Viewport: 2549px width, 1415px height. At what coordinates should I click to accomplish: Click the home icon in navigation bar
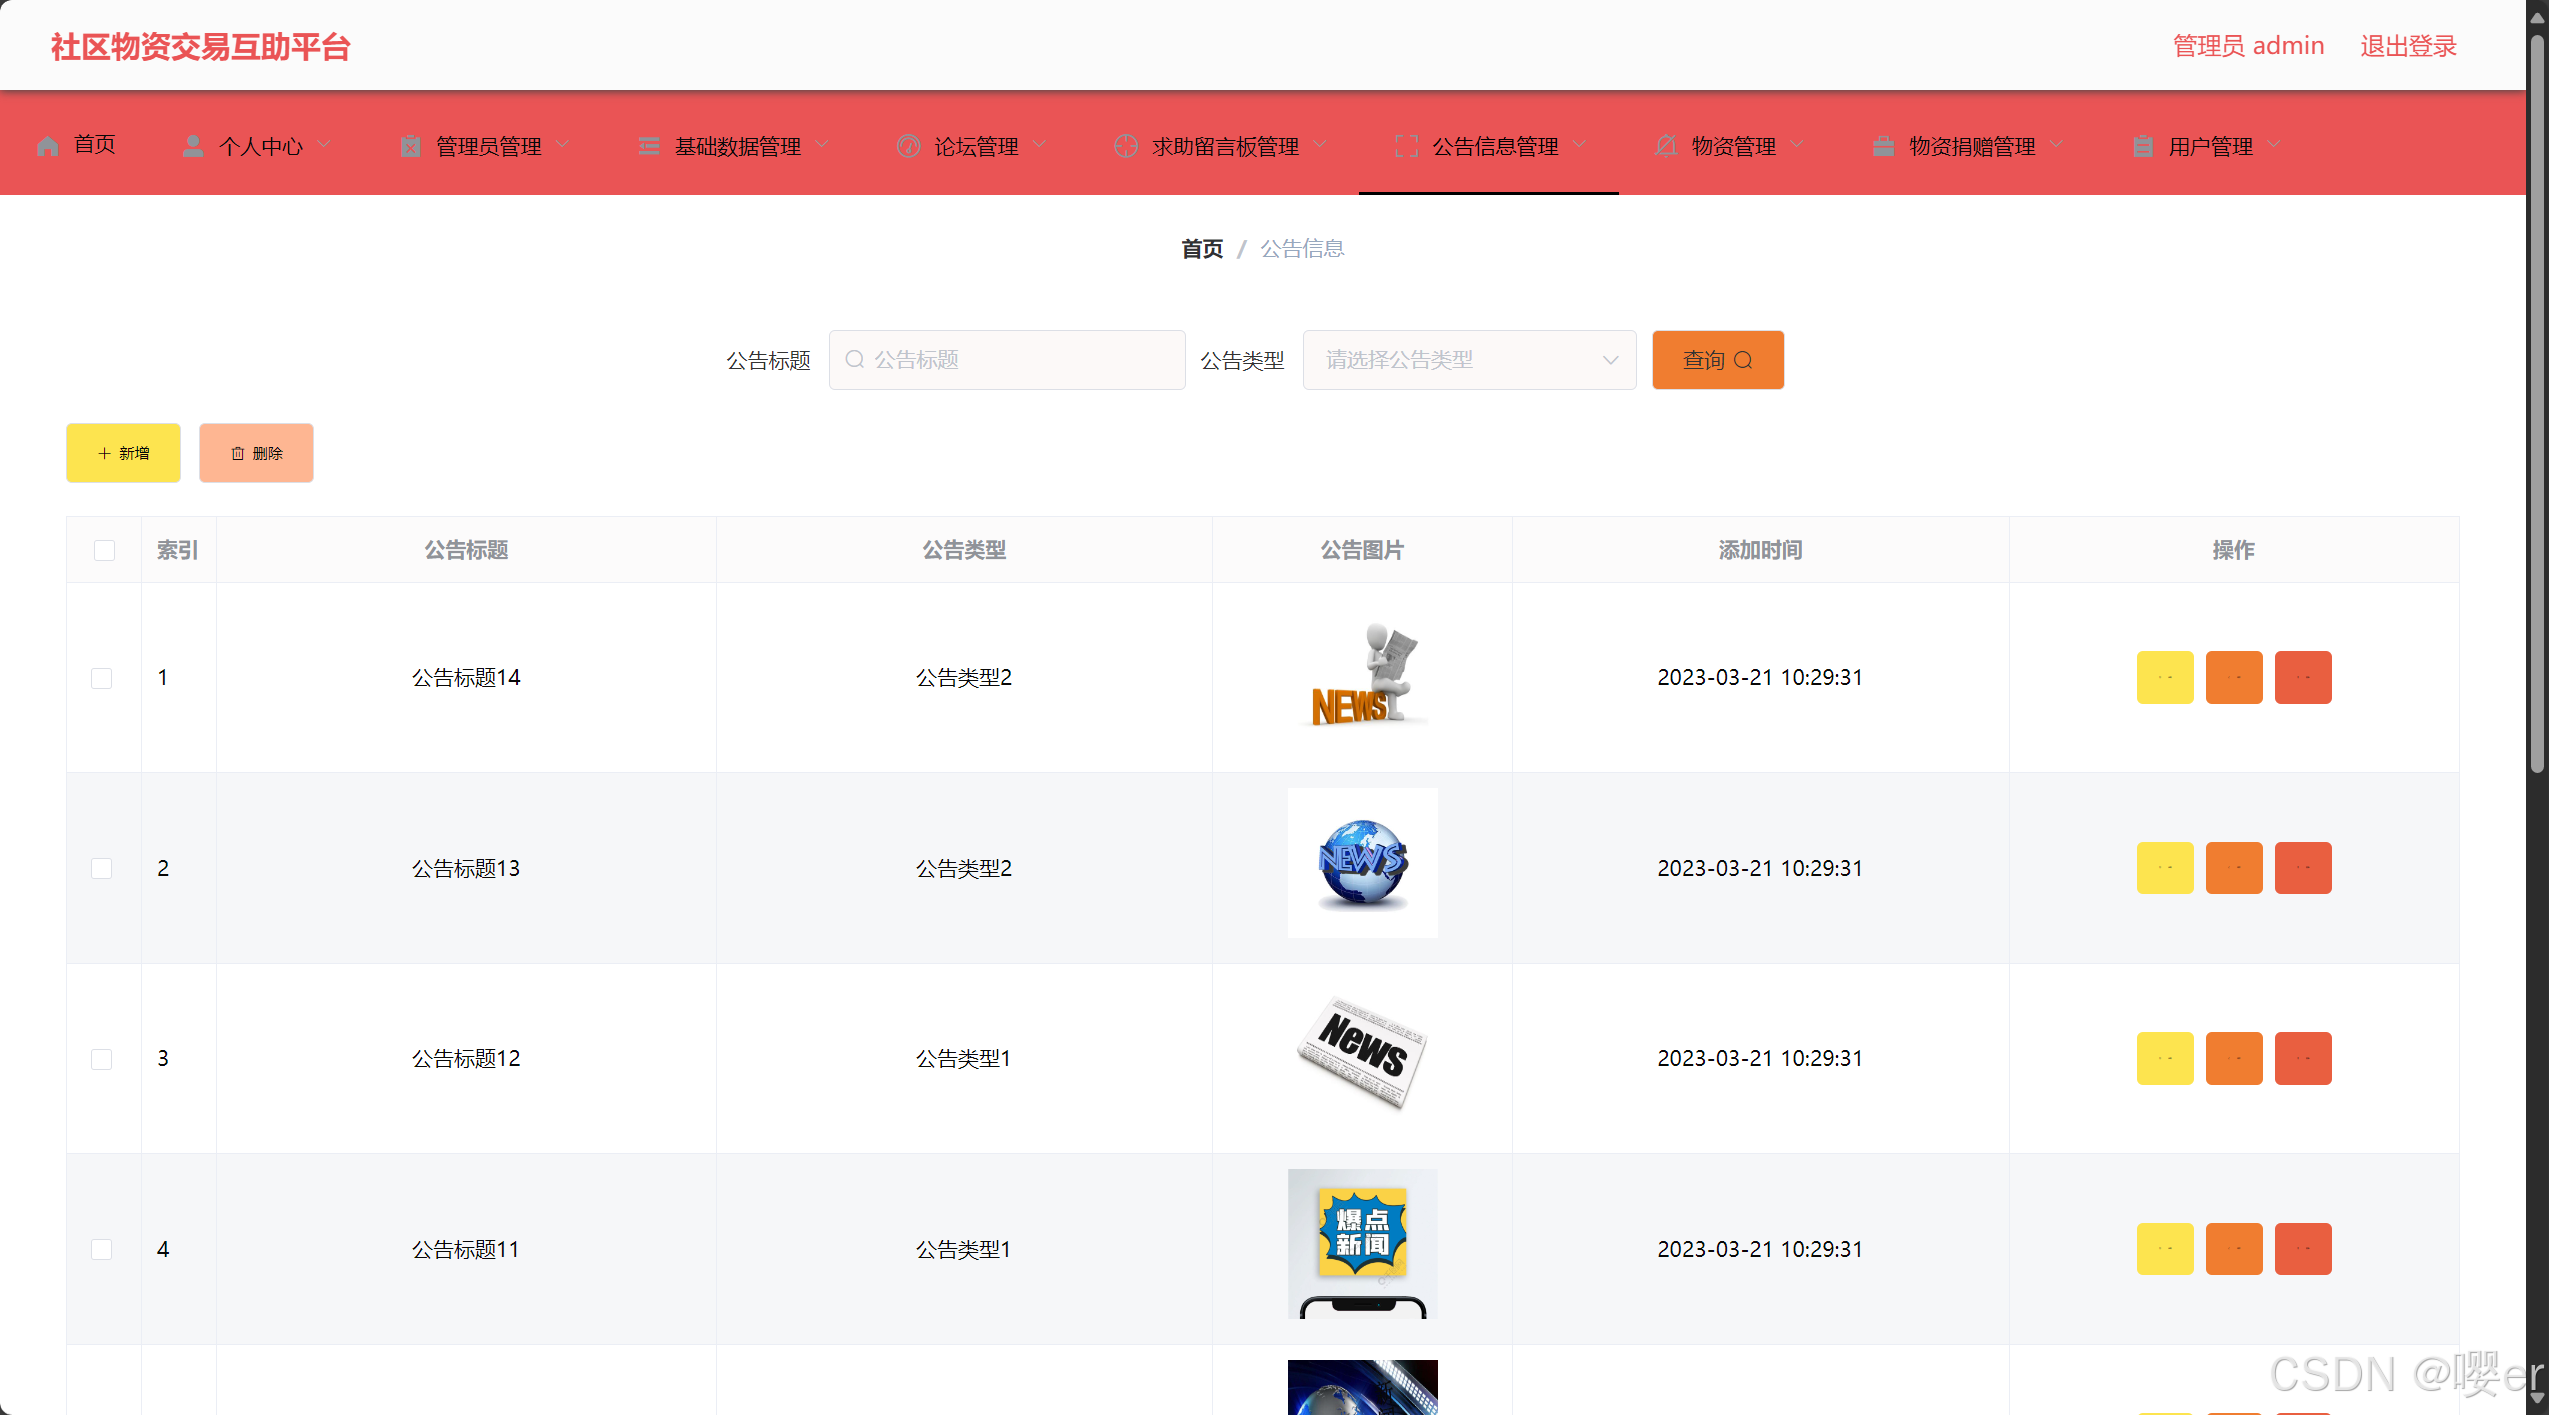47,146
